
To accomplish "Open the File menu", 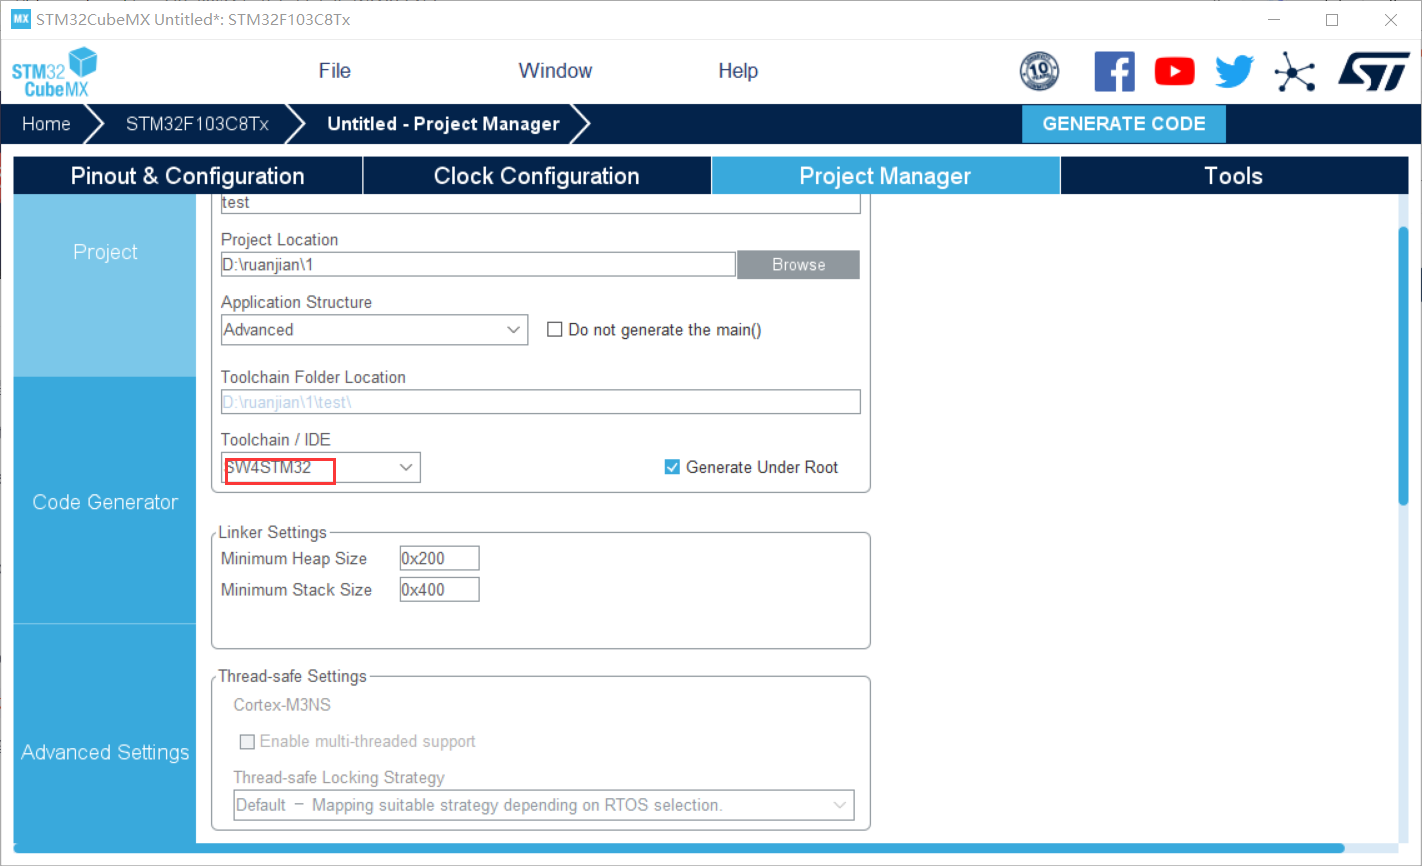I will pos(334,71).
